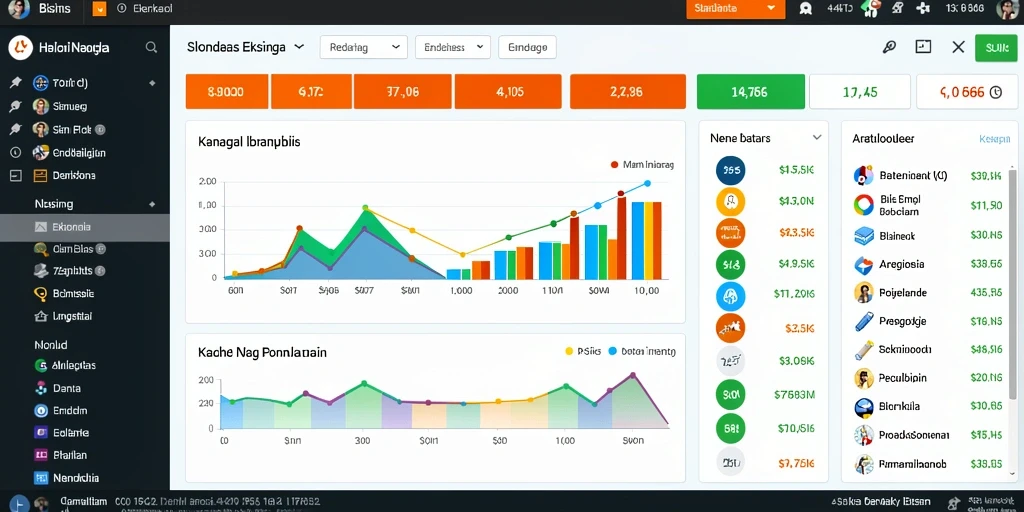
Task: Click the clock icon in last stat card
Action: 996,92
